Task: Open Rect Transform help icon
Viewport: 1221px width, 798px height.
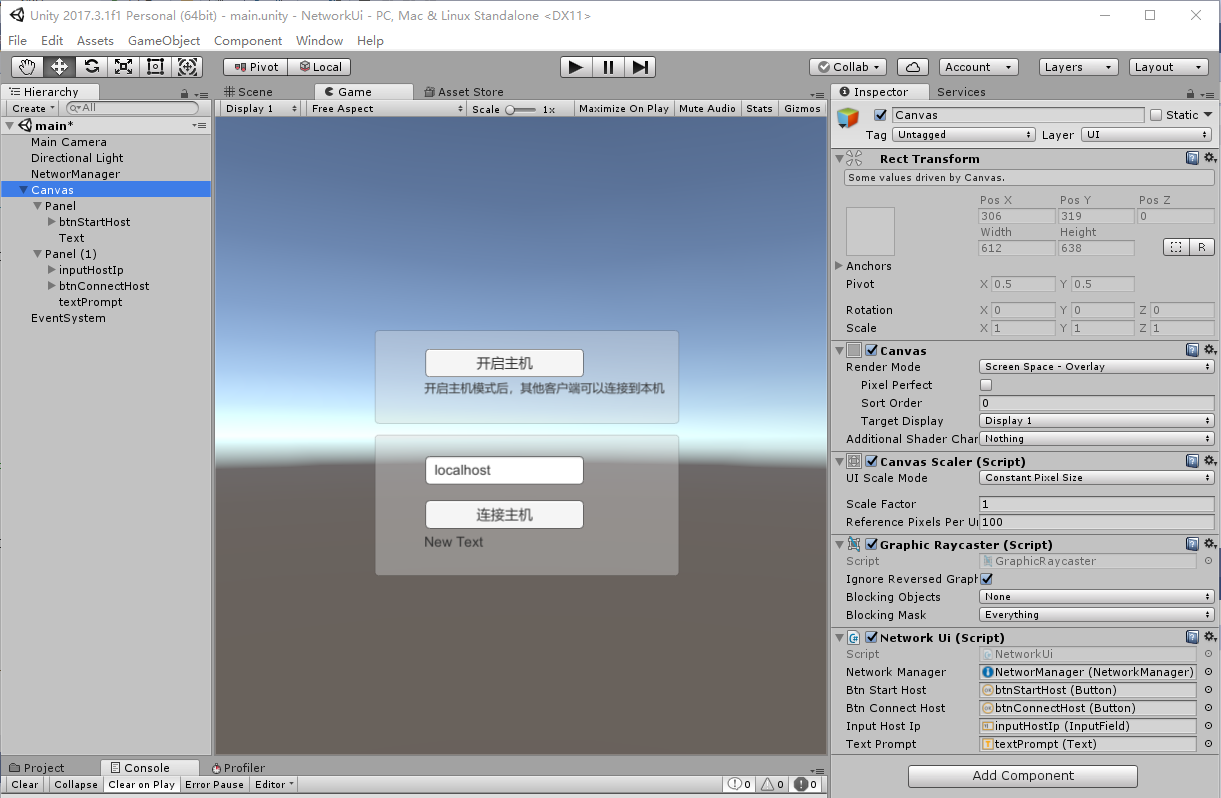Action: click(x=1192, y=158)
